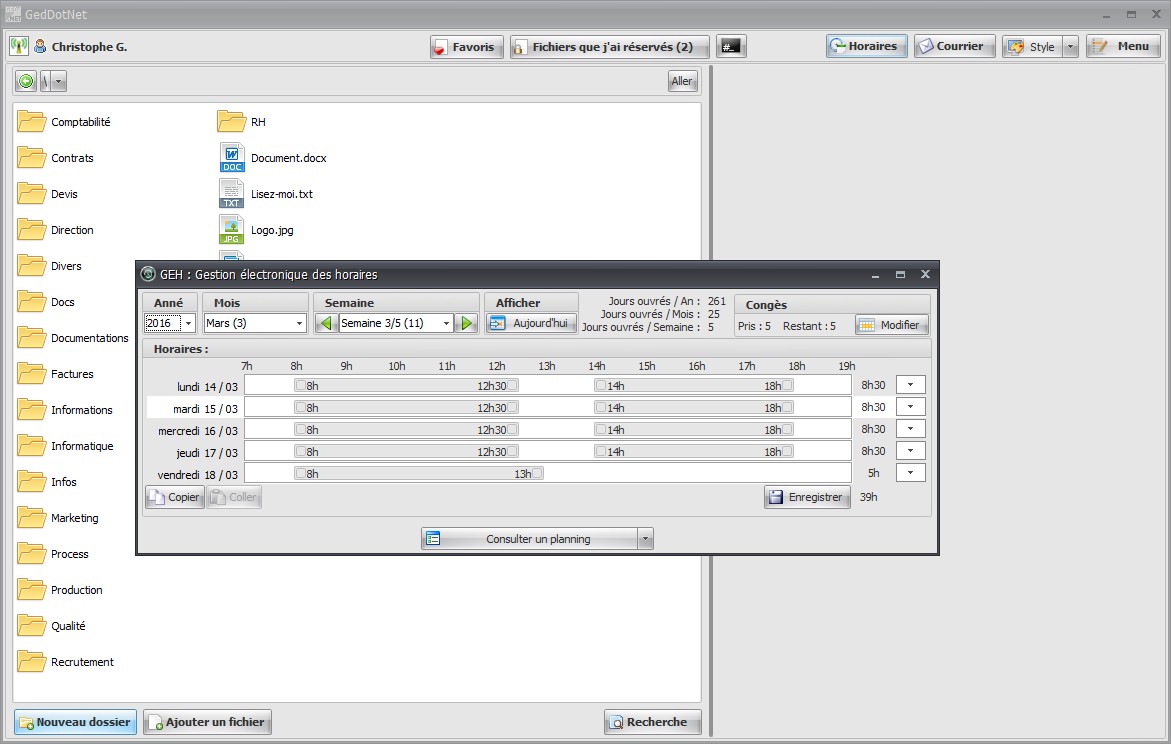Open the Semaine 3/5 (11) combo box

tap(396, 323)
